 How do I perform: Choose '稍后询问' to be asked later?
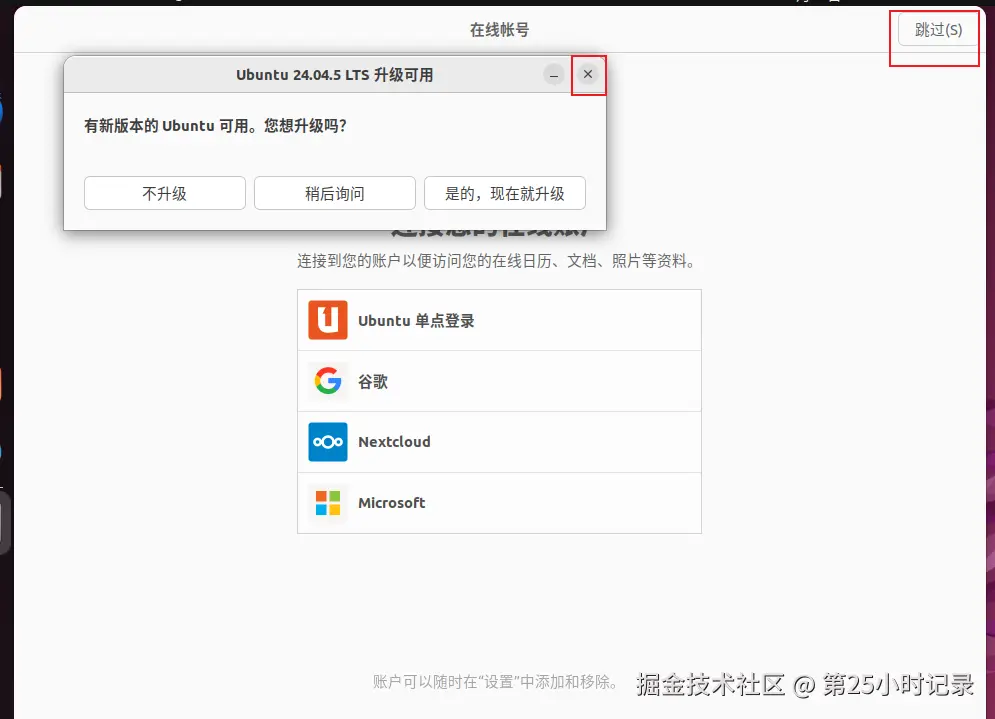tap(334, 193)
